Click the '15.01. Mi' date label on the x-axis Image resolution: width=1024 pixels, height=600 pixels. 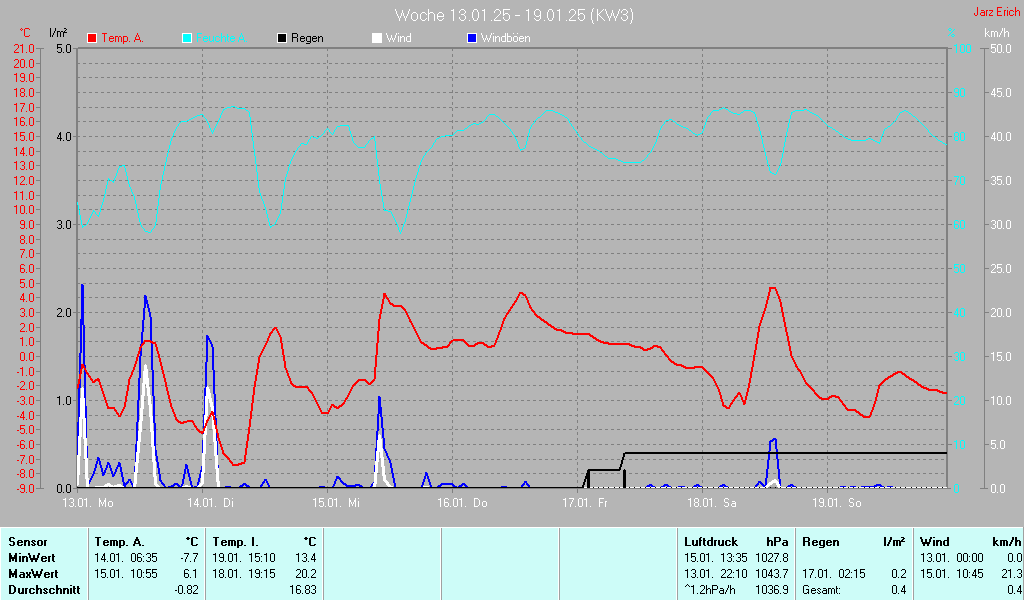(x=336, y=503)
